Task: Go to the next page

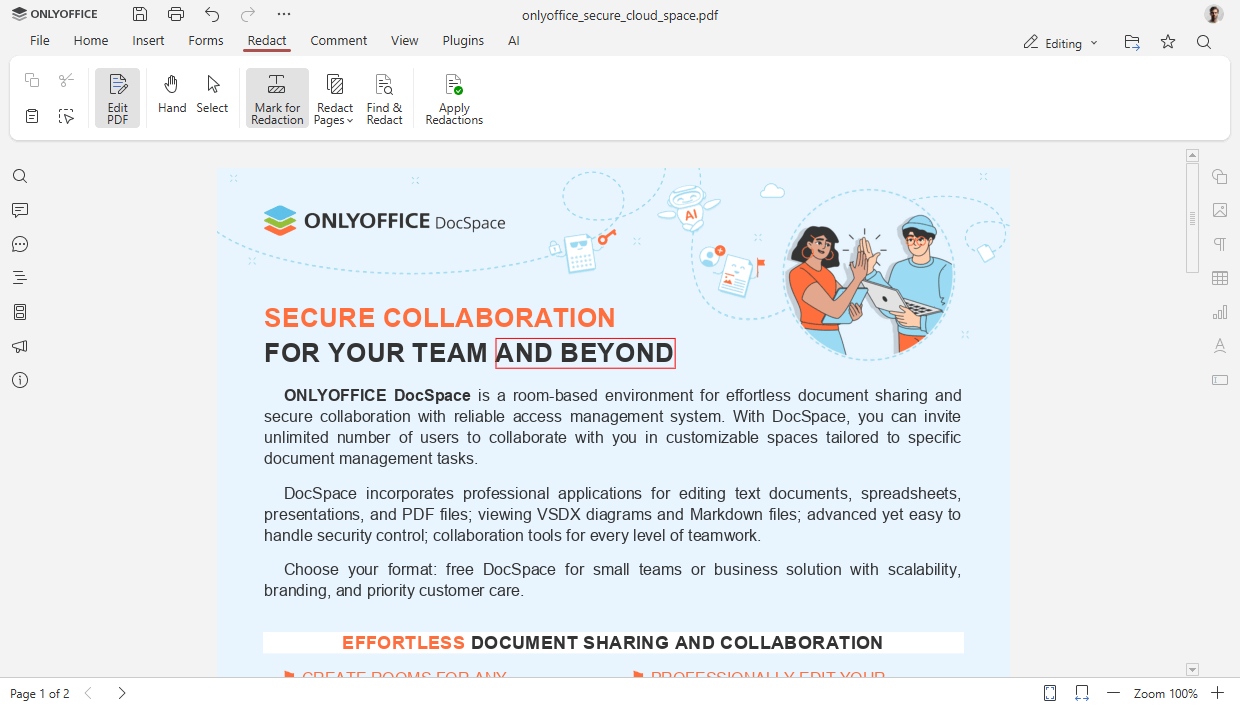Action: pyautogui.click(x=121, y=692)
